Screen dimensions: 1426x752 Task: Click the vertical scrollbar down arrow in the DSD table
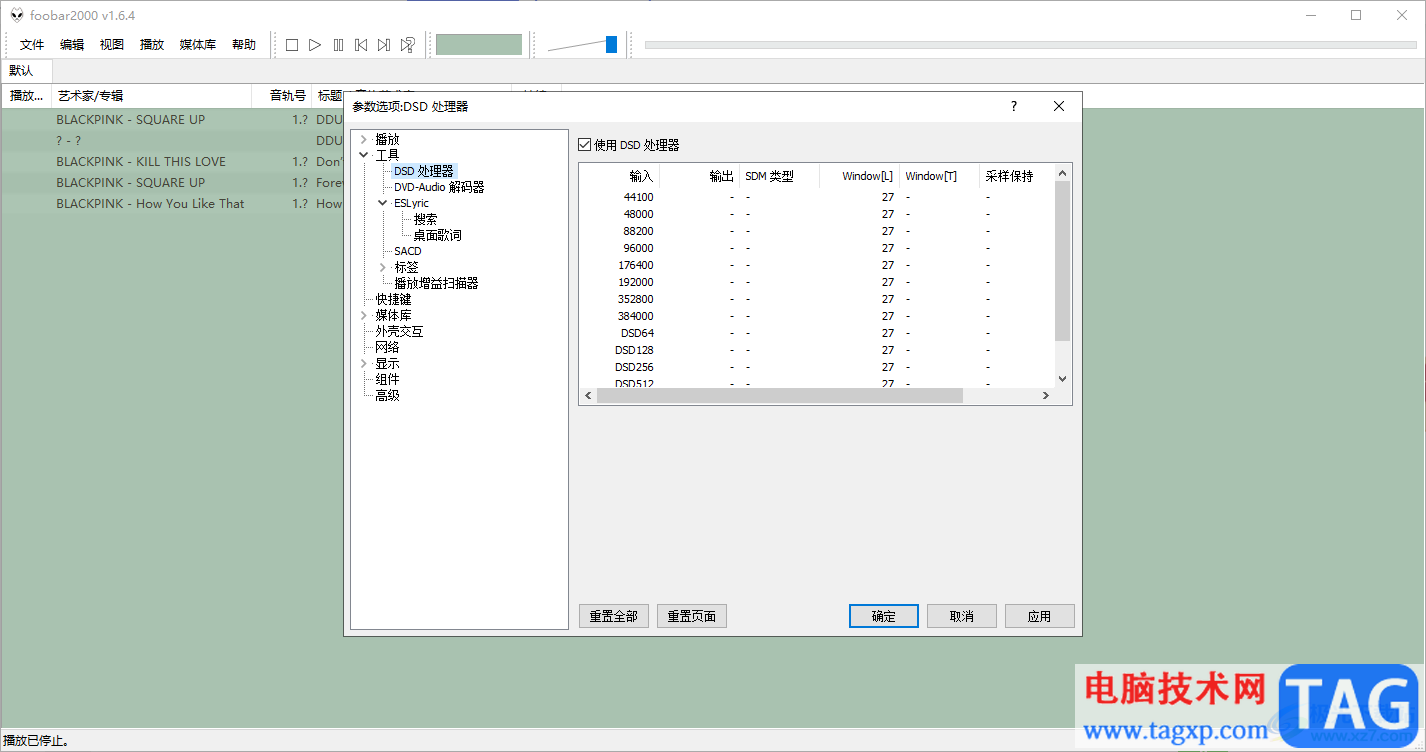coord(1063,379)
